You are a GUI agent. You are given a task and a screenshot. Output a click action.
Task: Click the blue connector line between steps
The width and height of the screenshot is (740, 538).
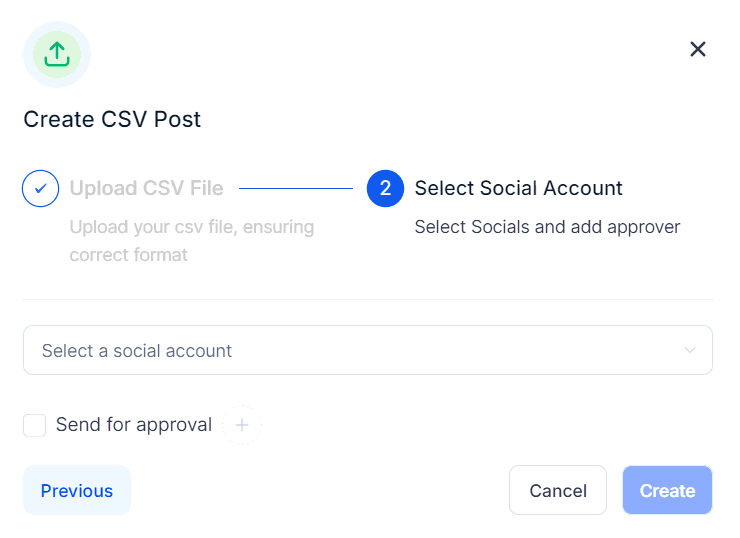296,188
